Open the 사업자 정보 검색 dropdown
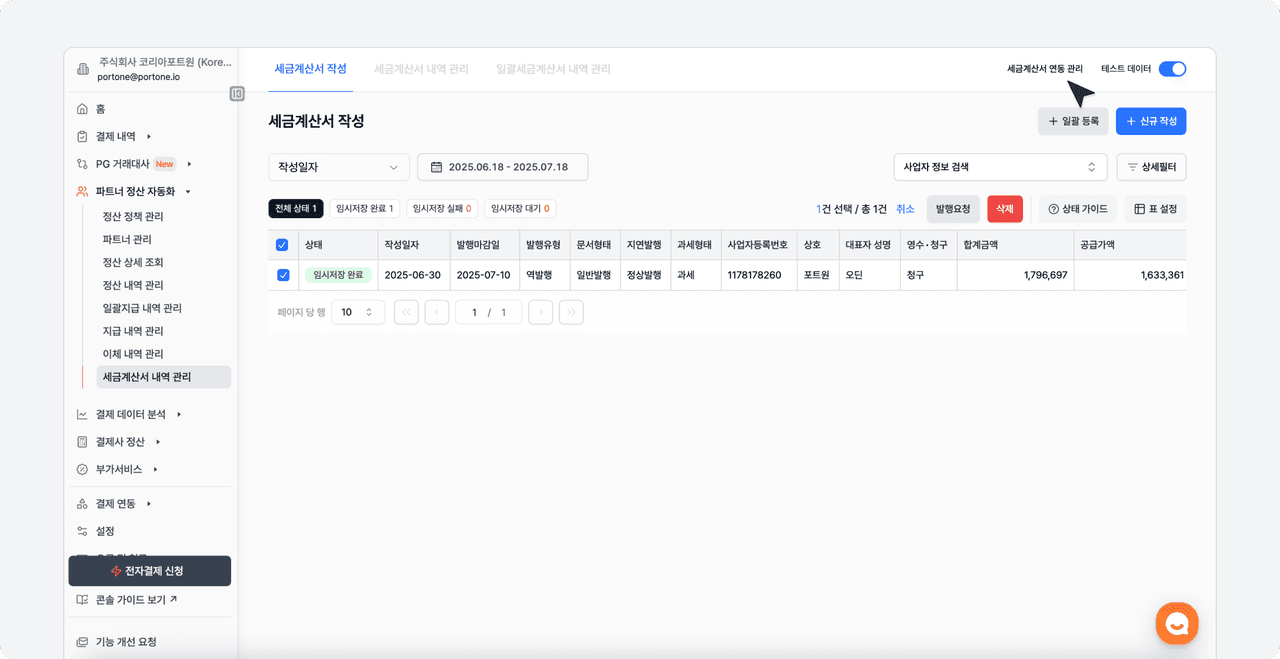Screen dimensions: 1280x659 tap(1000, 167)
